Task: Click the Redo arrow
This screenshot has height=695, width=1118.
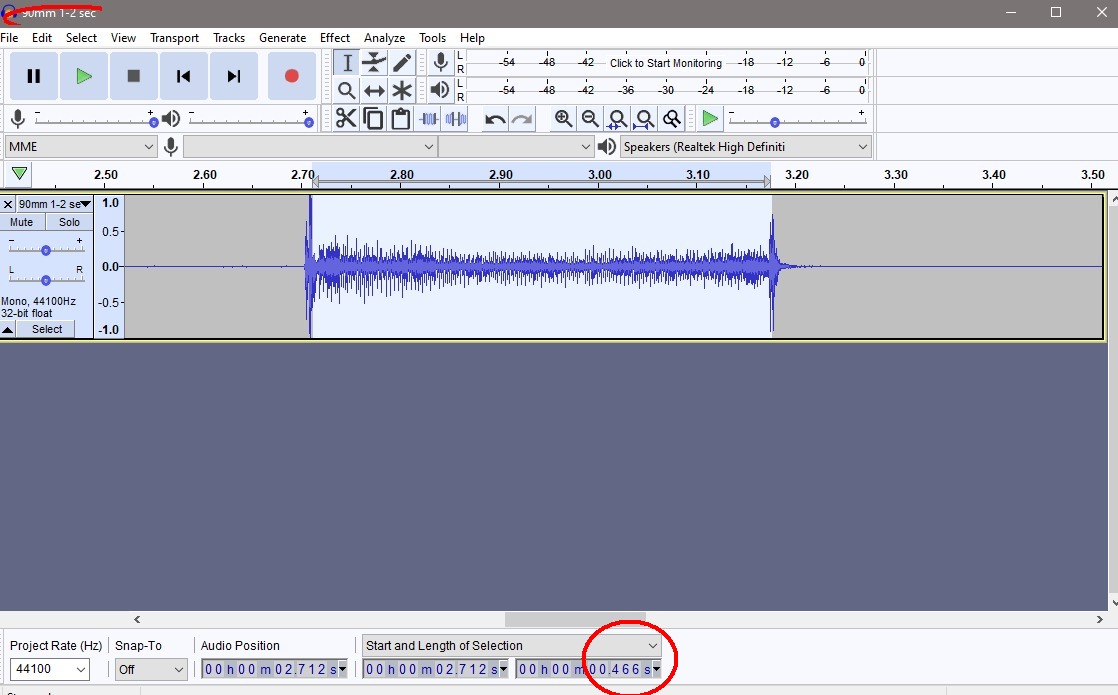Action: pyautogui.click(x=522, y=118)
